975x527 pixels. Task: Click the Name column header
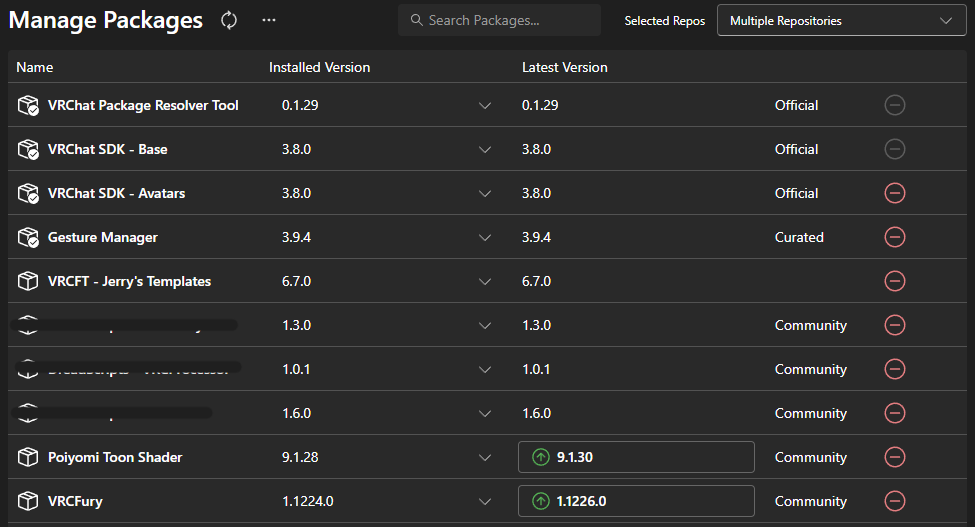[x=35, y=67]
